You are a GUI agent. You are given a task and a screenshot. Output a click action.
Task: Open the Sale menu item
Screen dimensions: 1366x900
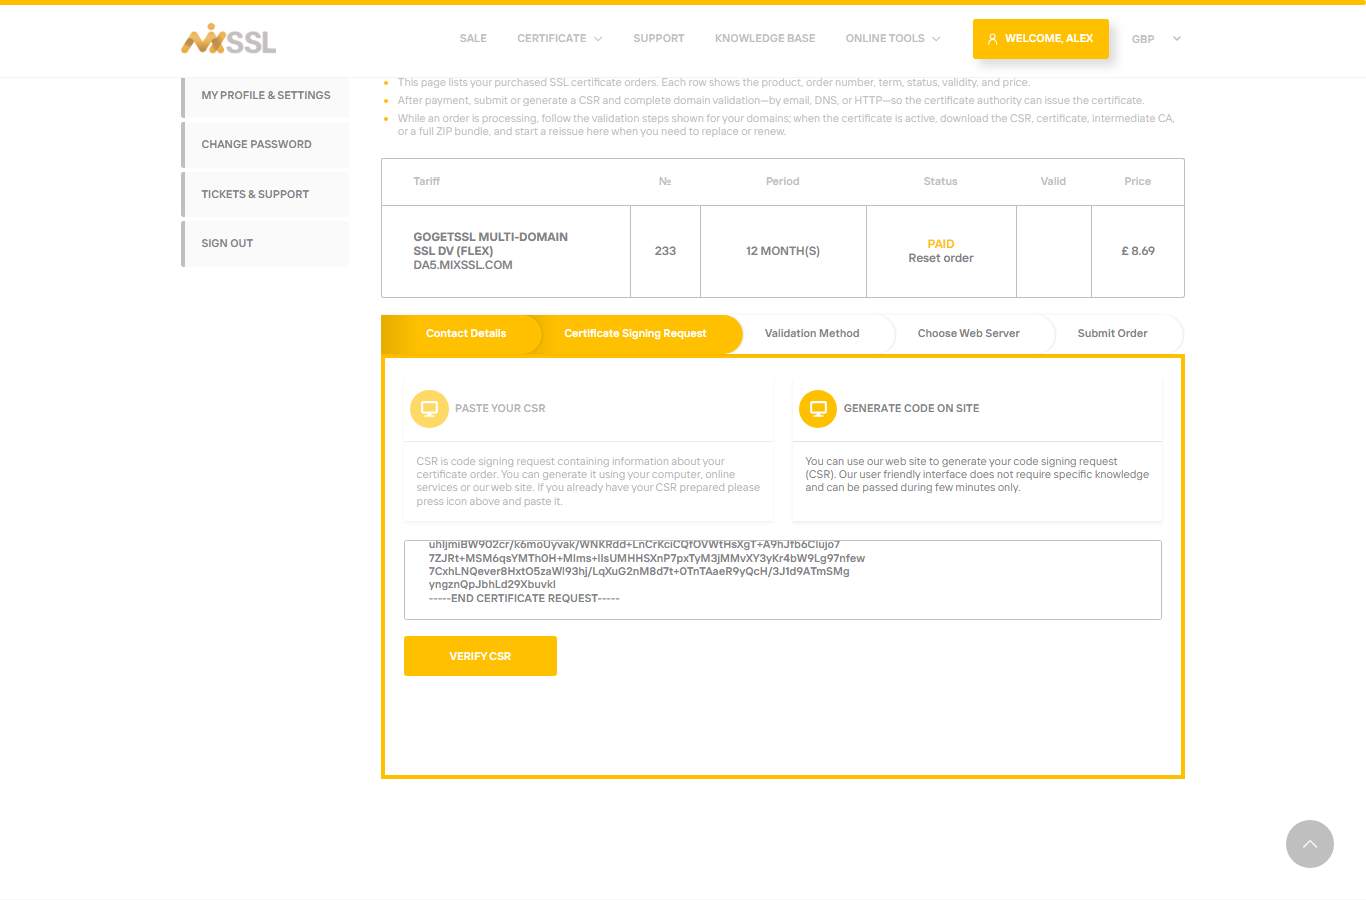pyautogui.click(x=473, y=38)
